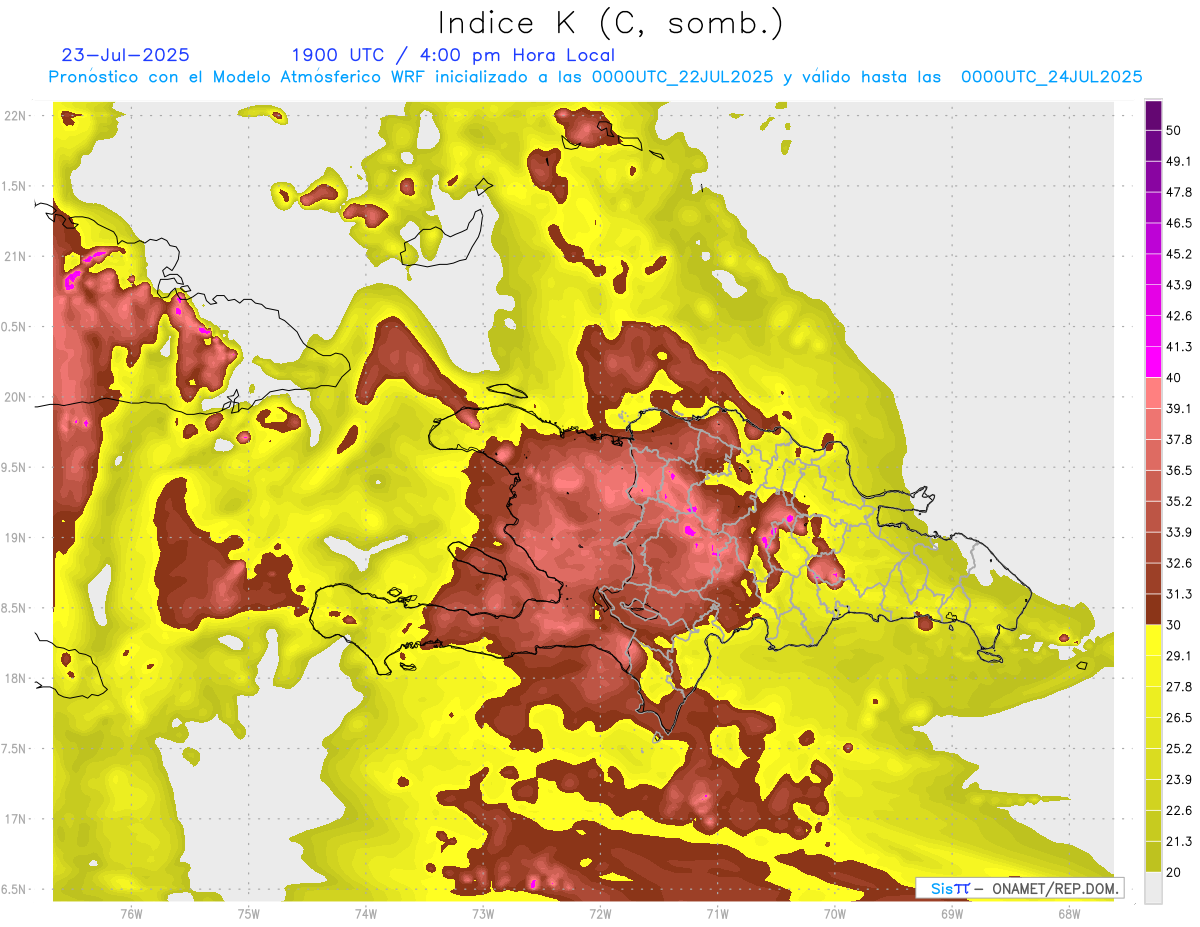Select the date text "23-Jul-2025"
Viewport: 1200px width, 927px height.
[126, 55]
